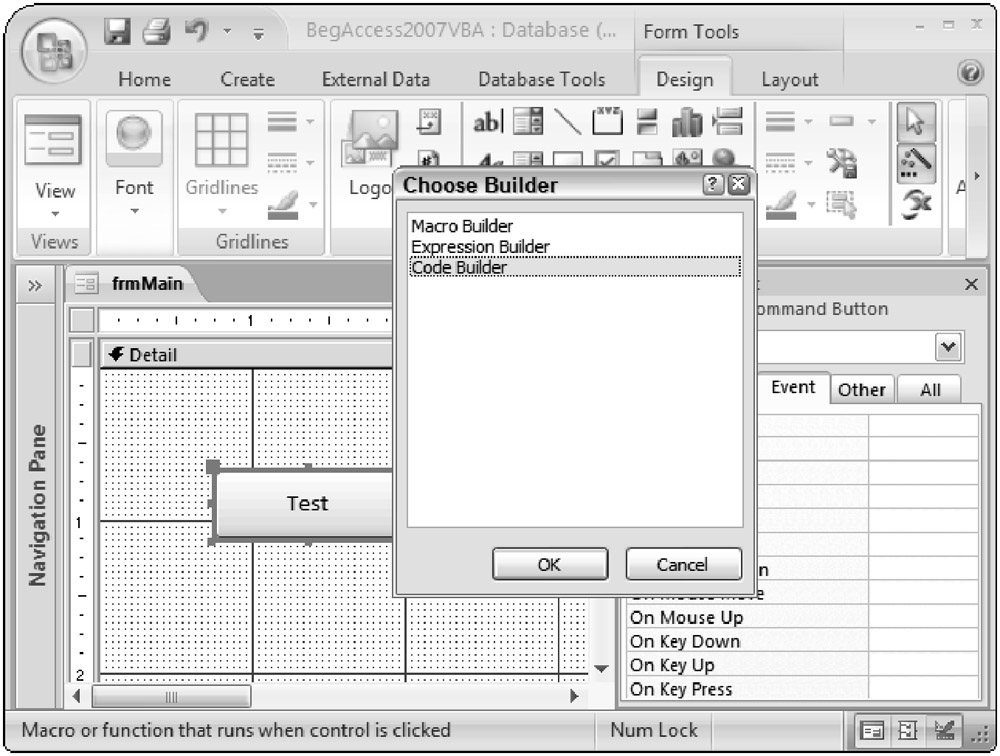Open the Microsoft Access Help icon
This screenshot has width=1000, height=756.
click(969, 73)
